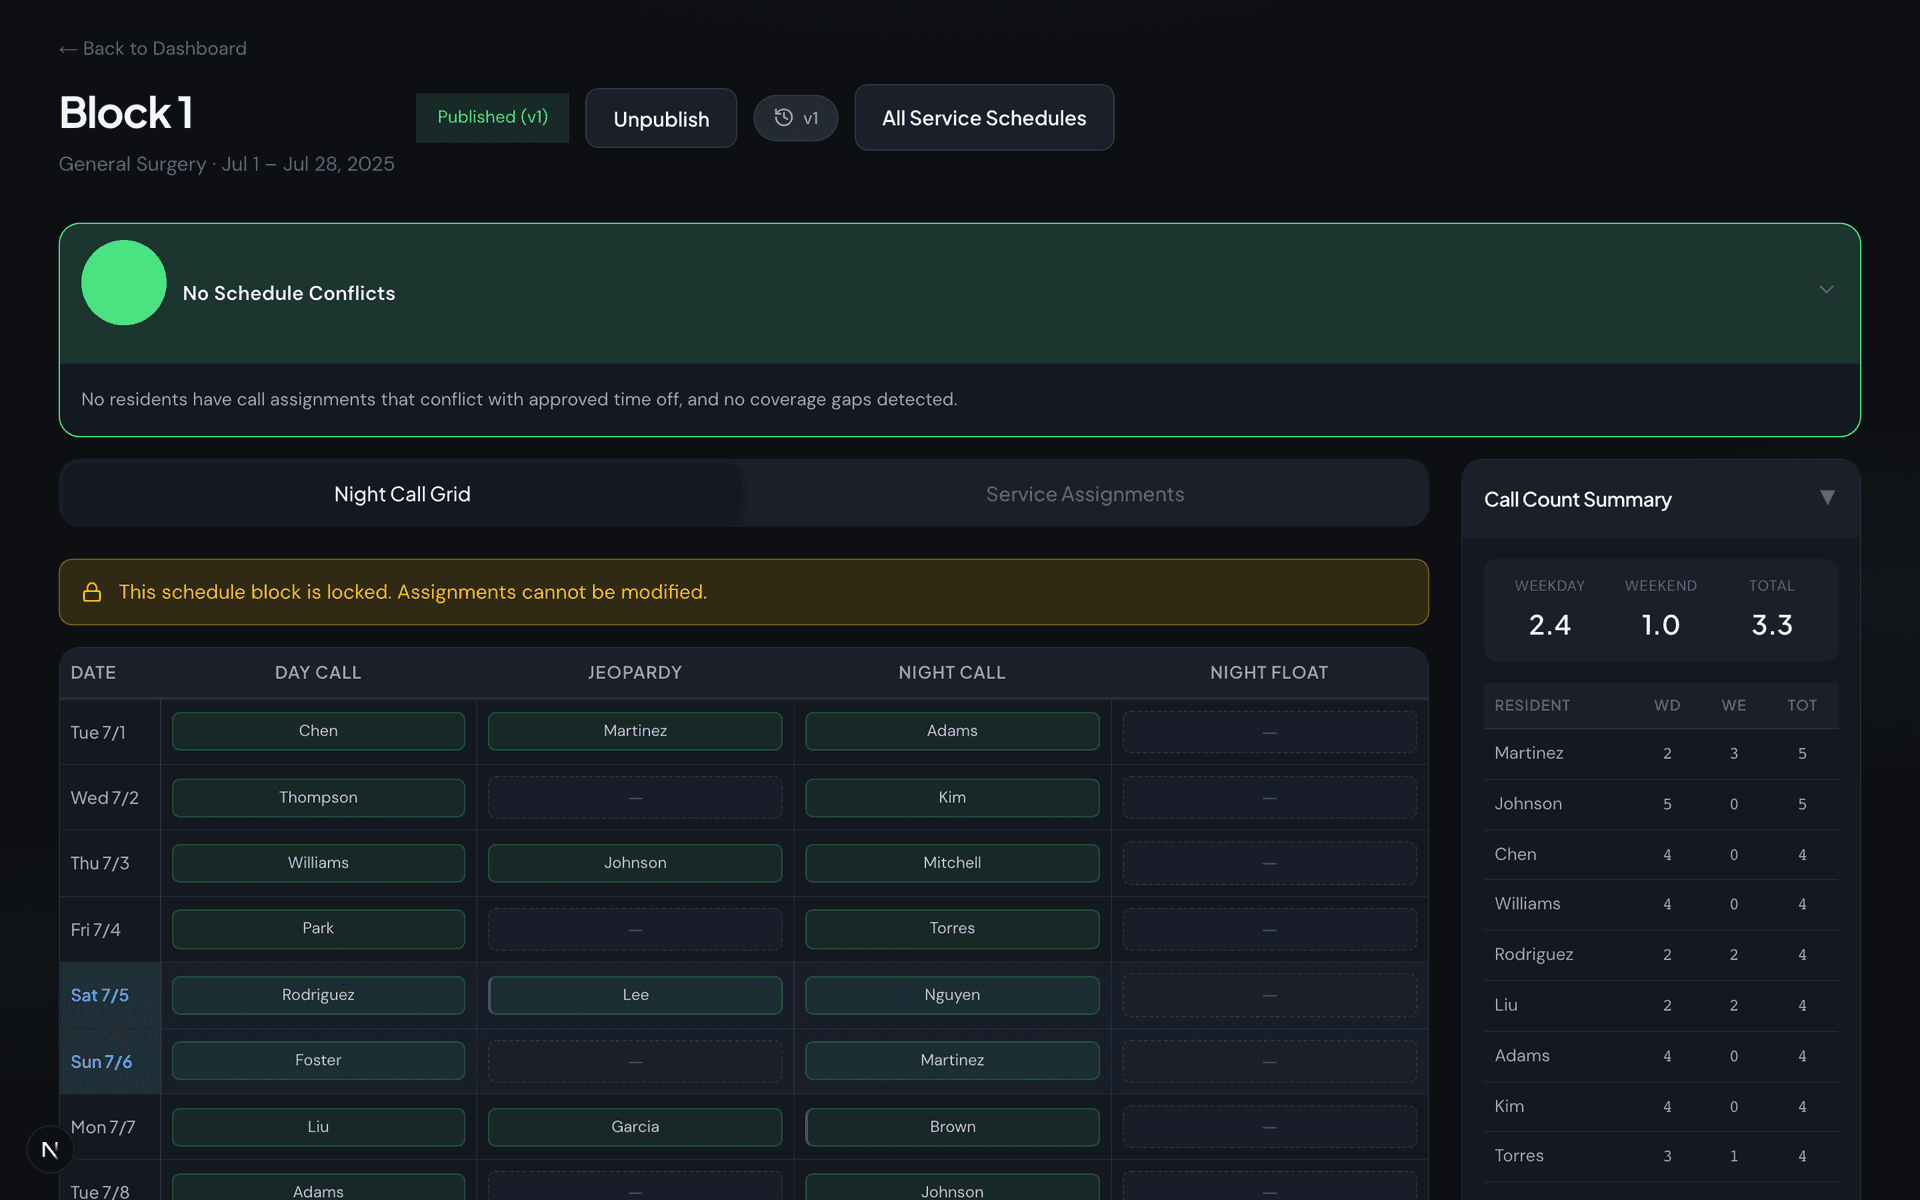The height and width of the screenshot is (1200, 1920).
Task: Open the N developer badge at bottom left
Action: pos(49,1149)
